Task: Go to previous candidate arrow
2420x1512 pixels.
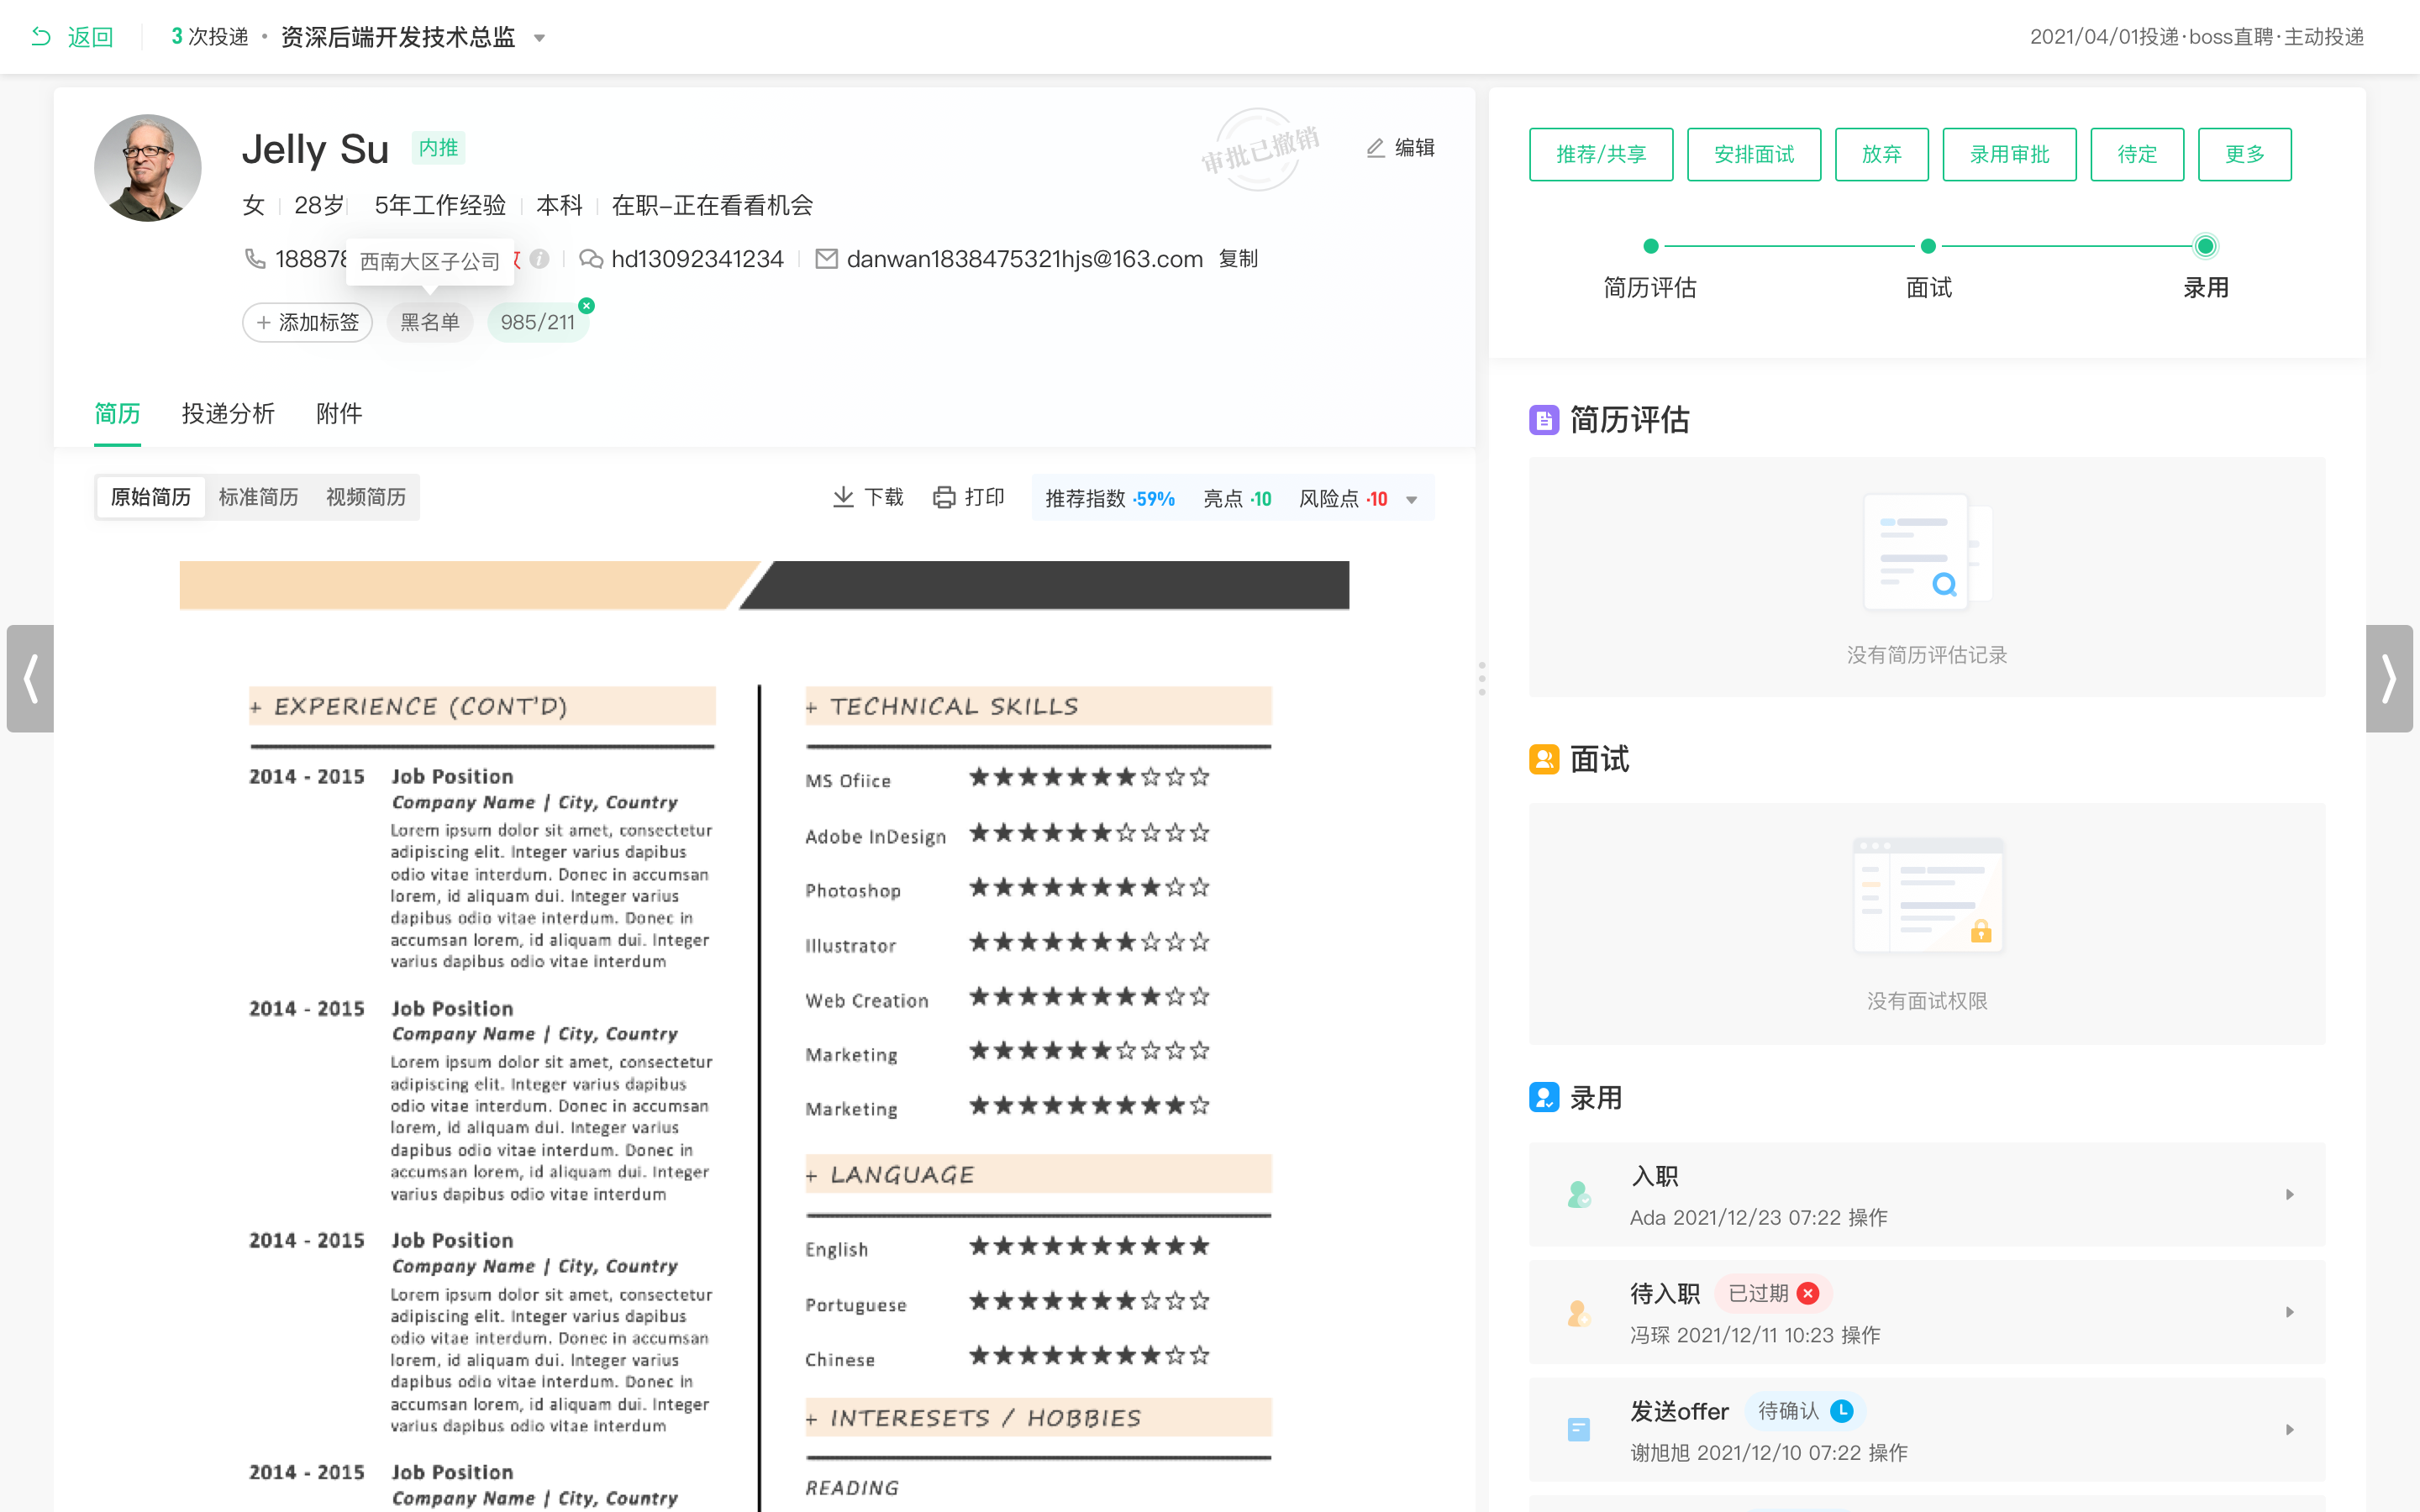Action: 30,679
